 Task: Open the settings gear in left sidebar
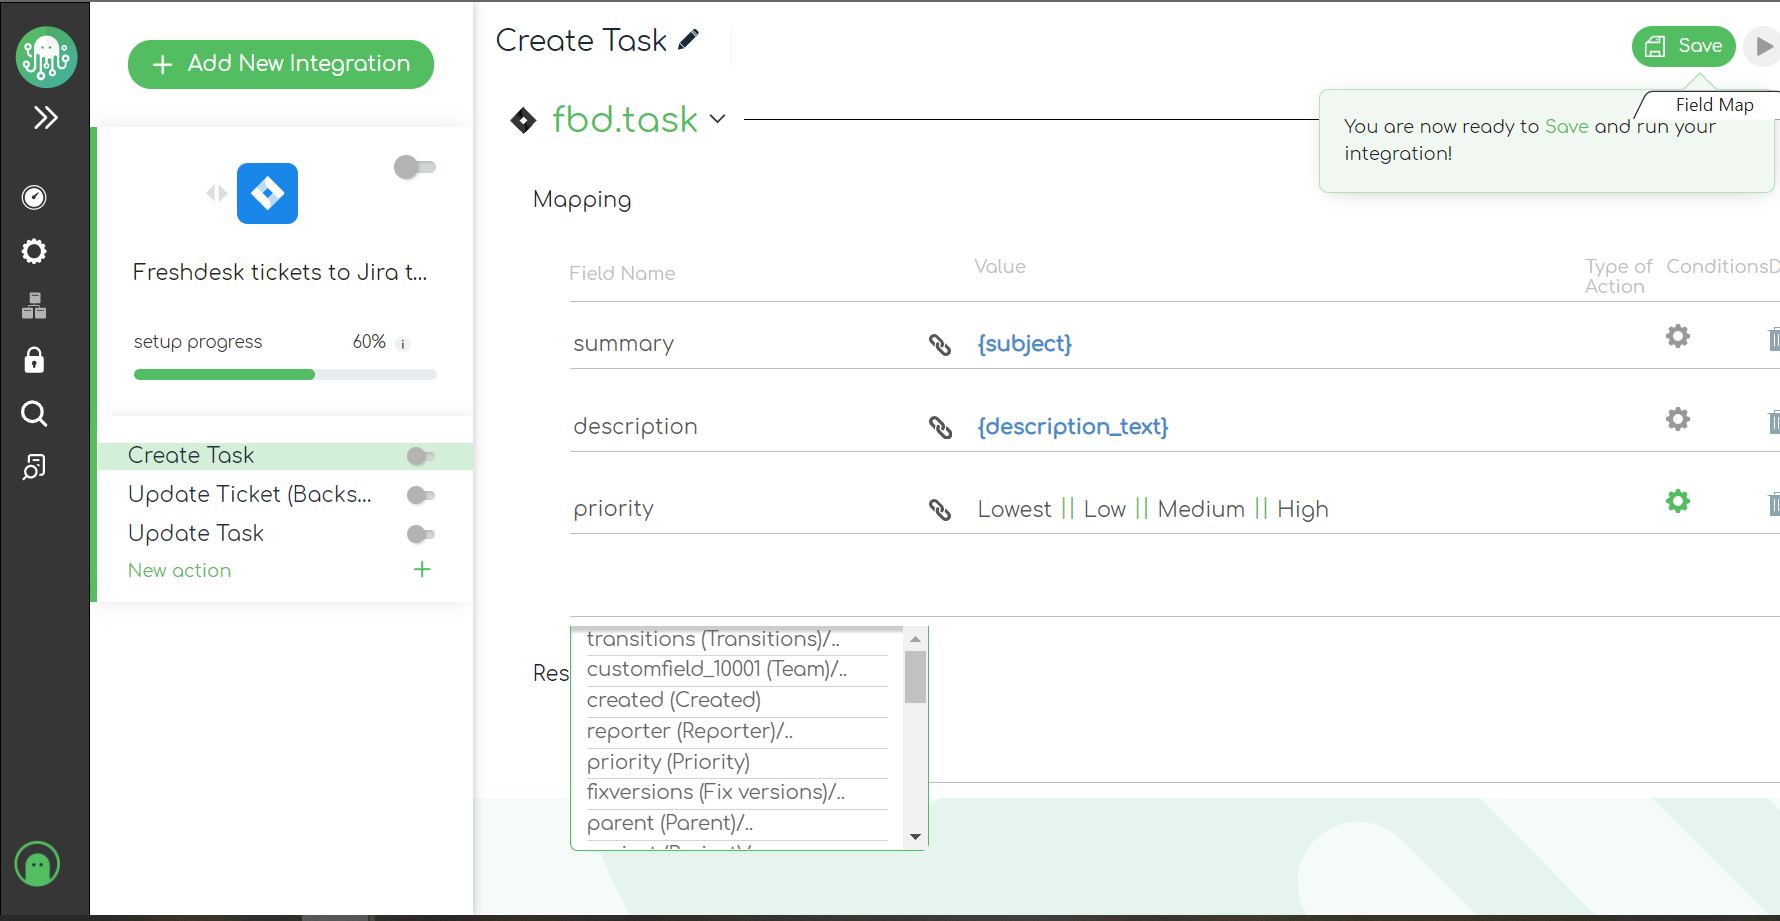(x=34, y=251)
